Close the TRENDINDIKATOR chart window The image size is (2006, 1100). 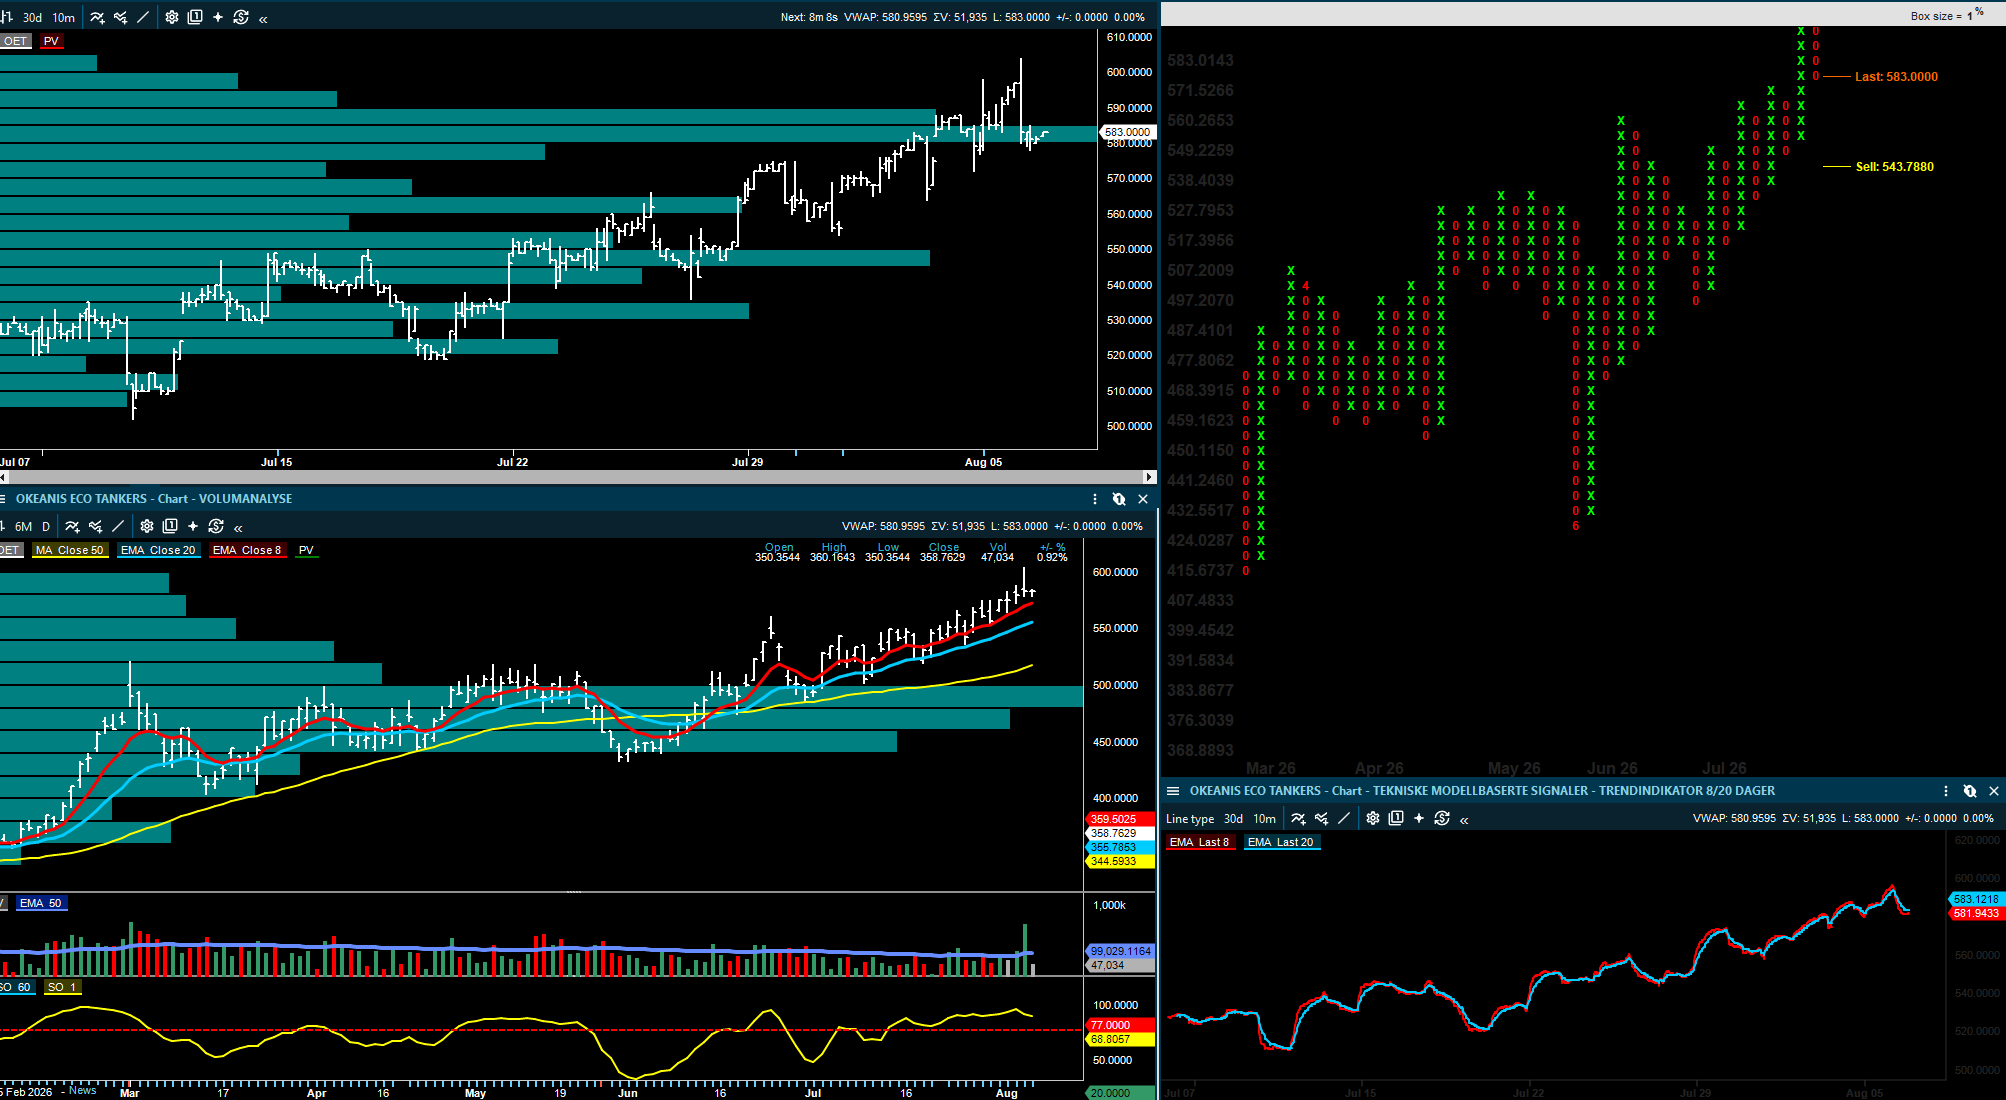pos(1994,791)
